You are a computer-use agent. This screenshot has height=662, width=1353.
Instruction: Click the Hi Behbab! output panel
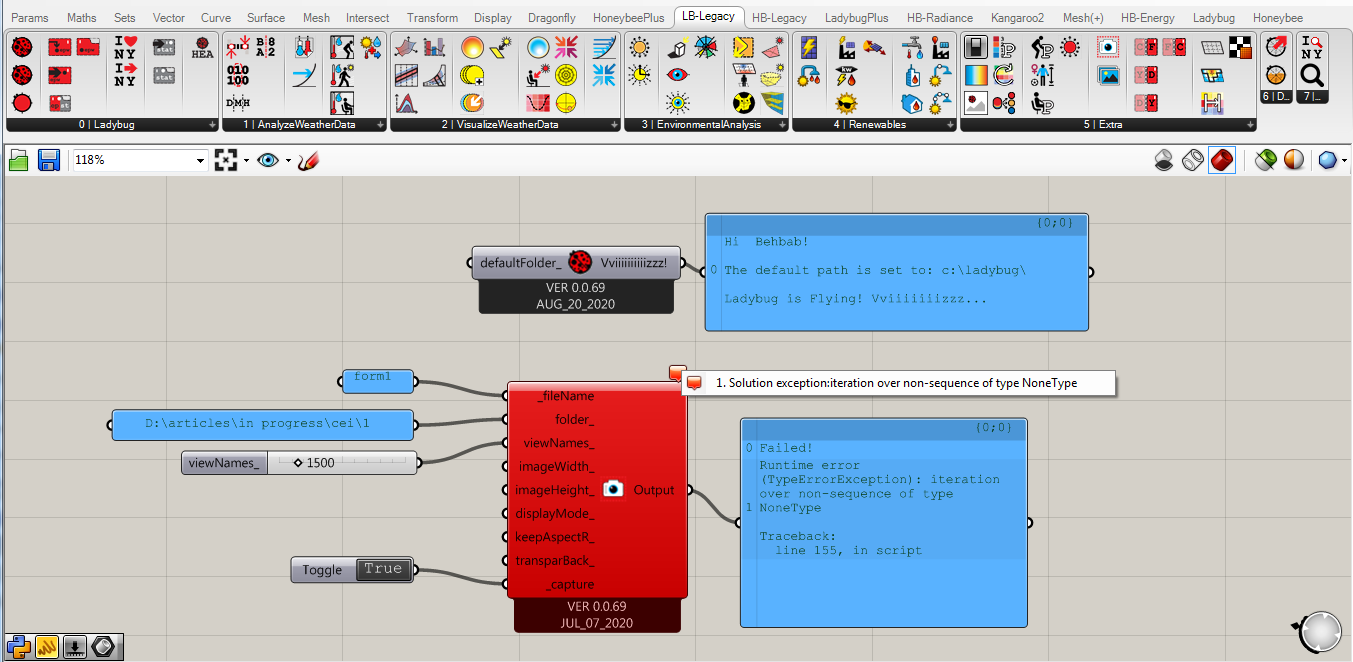tap(897, 272)
